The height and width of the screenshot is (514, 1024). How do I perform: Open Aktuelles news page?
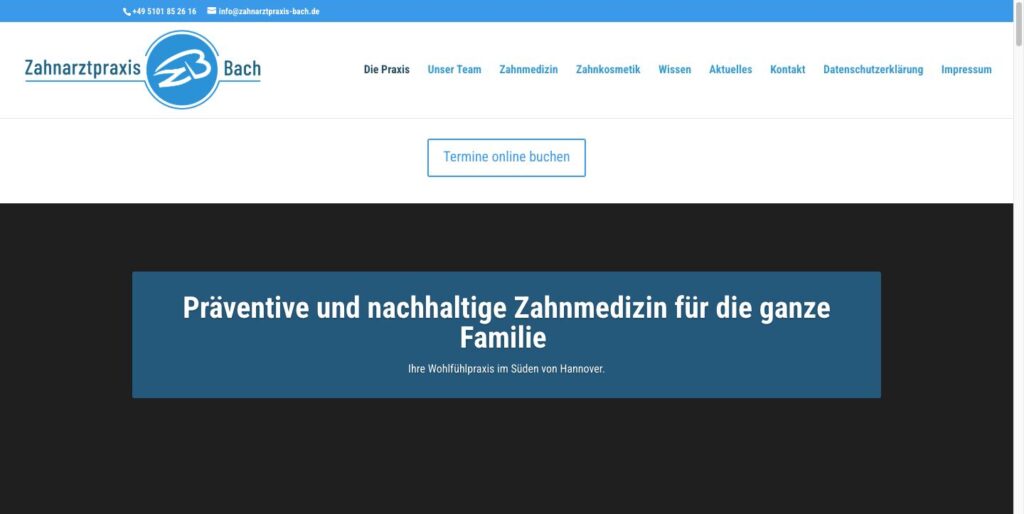coord(731,69)
